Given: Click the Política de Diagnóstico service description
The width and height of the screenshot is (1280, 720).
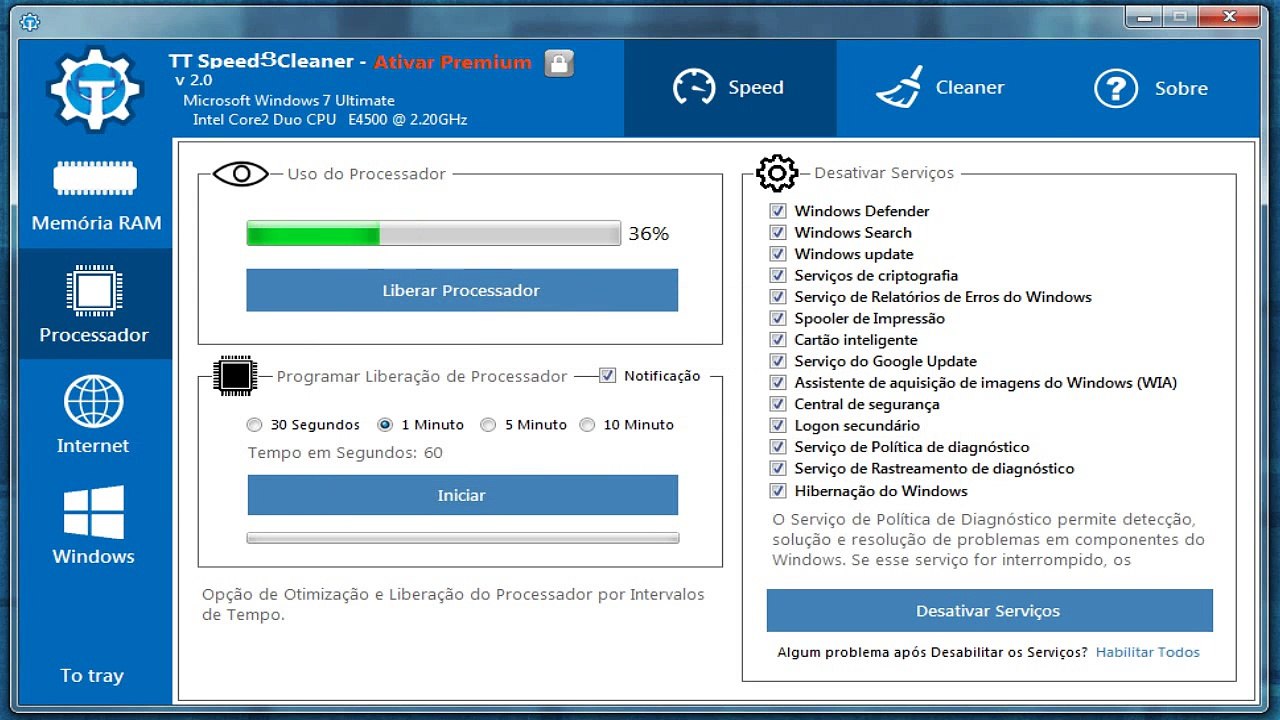Looking at the screenshot, I should (988, 540).
